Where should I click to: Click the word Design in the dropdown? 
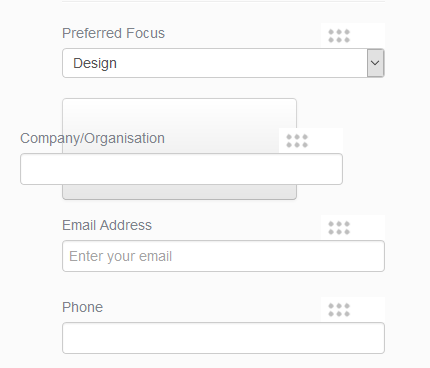tap(95, 63)
